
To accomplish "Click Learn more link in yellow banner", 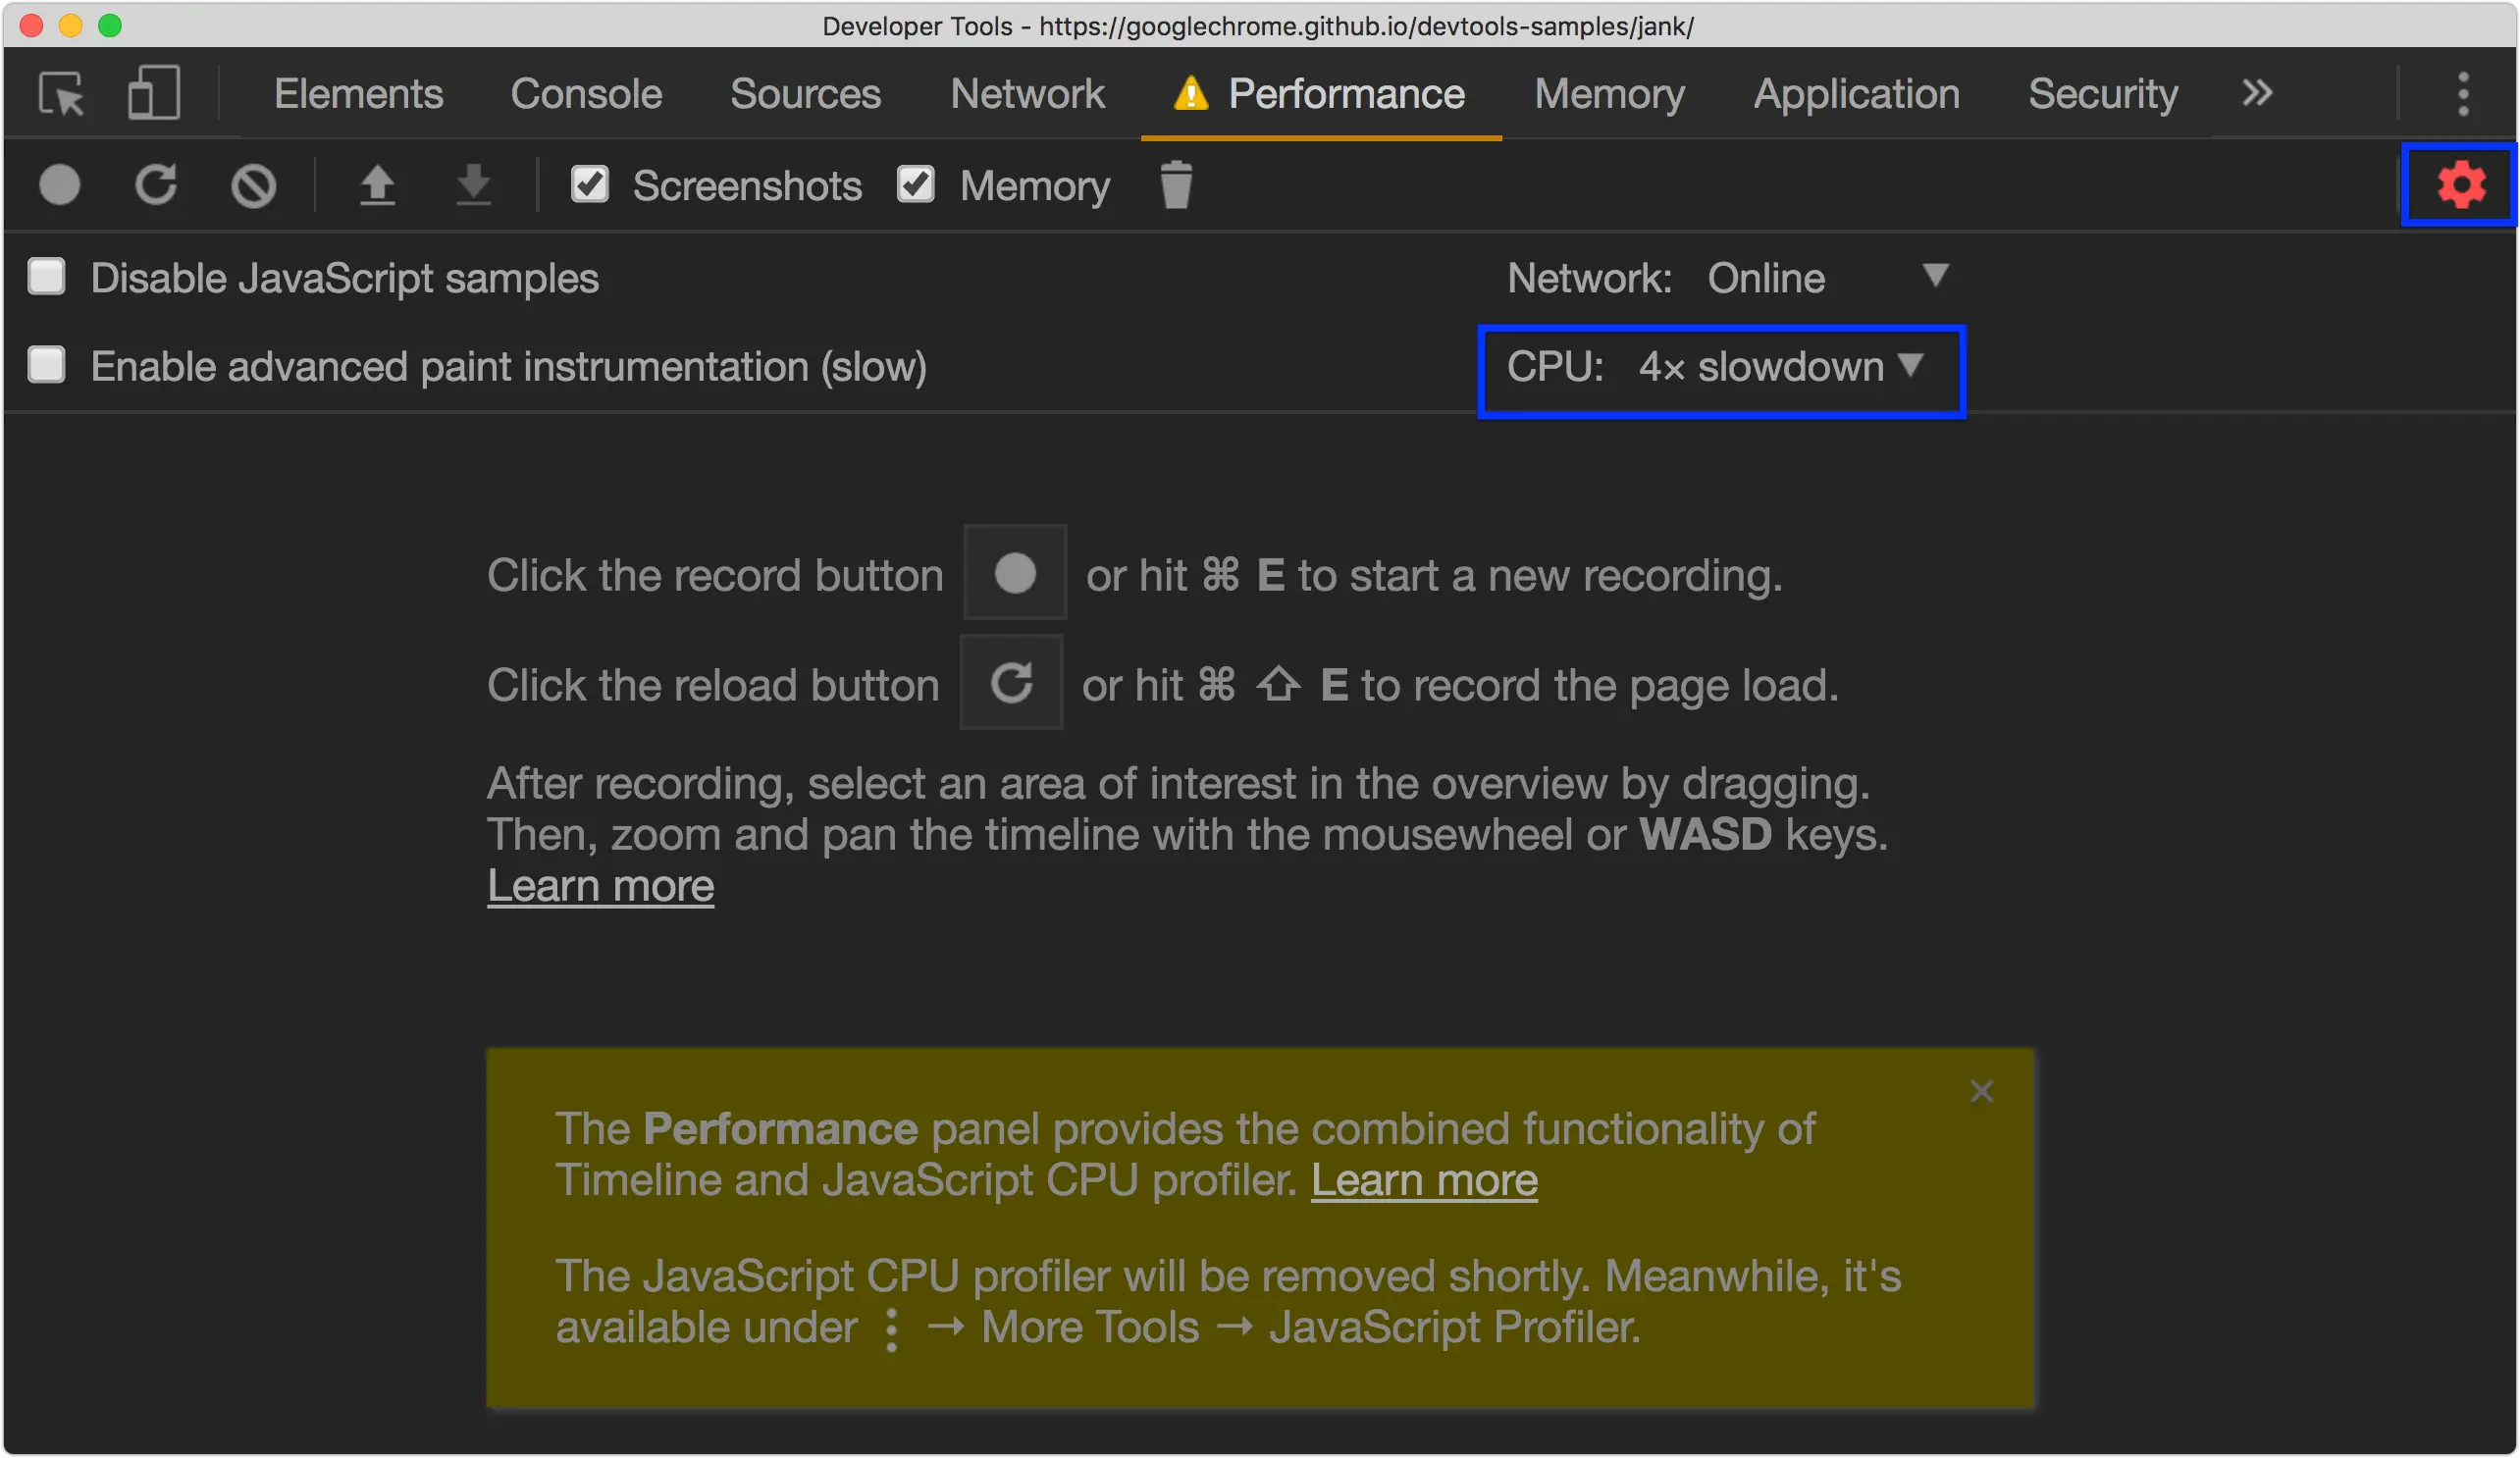I will (1423, 1181).
